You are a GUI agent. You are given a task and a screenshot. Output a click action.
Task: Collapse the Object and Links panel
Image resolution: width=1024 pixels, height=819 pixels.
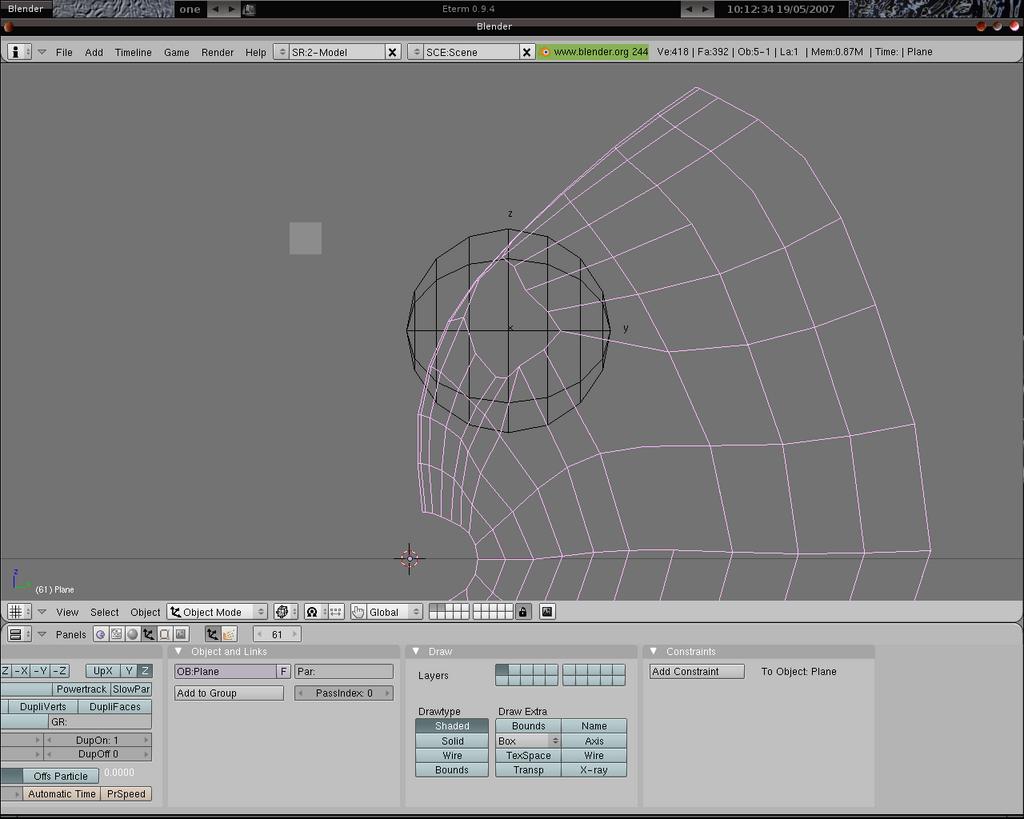click(178, 652)
